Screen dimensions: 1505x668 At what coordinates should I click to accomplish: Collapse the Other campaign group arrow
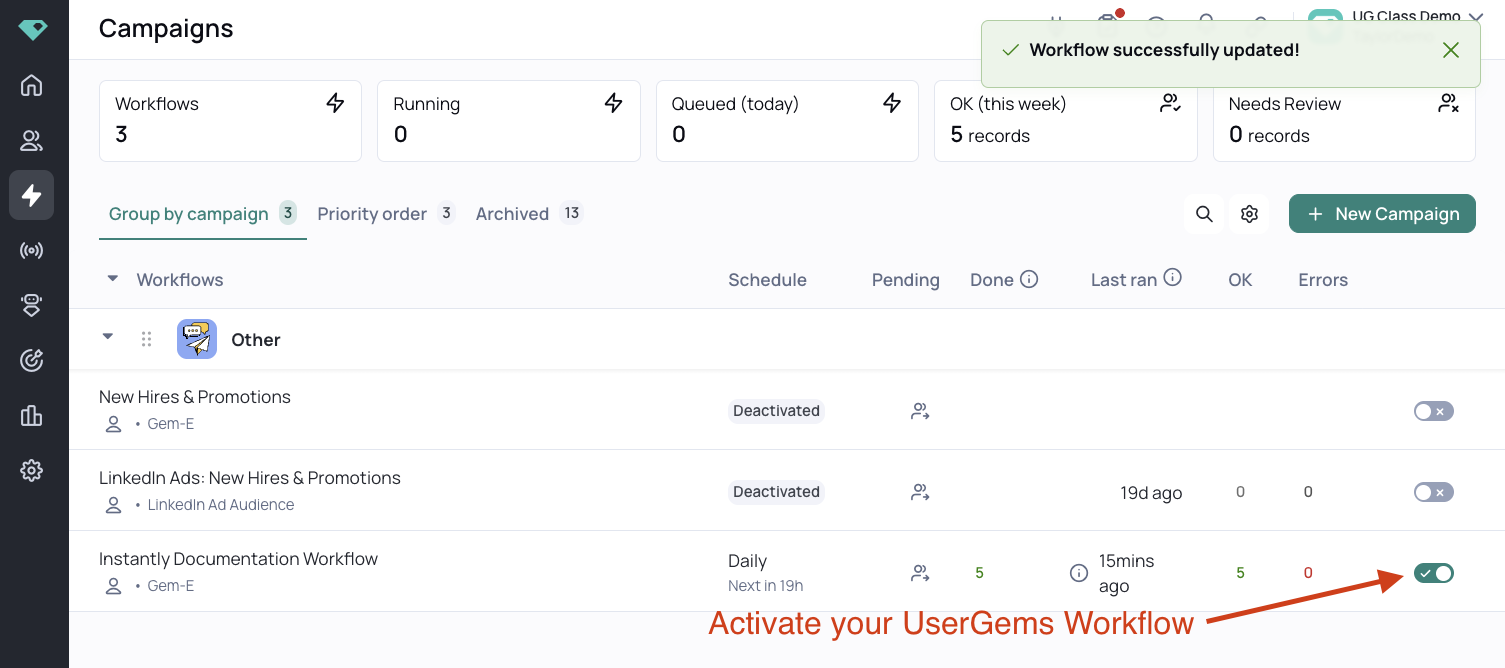[x=108, y=337]
